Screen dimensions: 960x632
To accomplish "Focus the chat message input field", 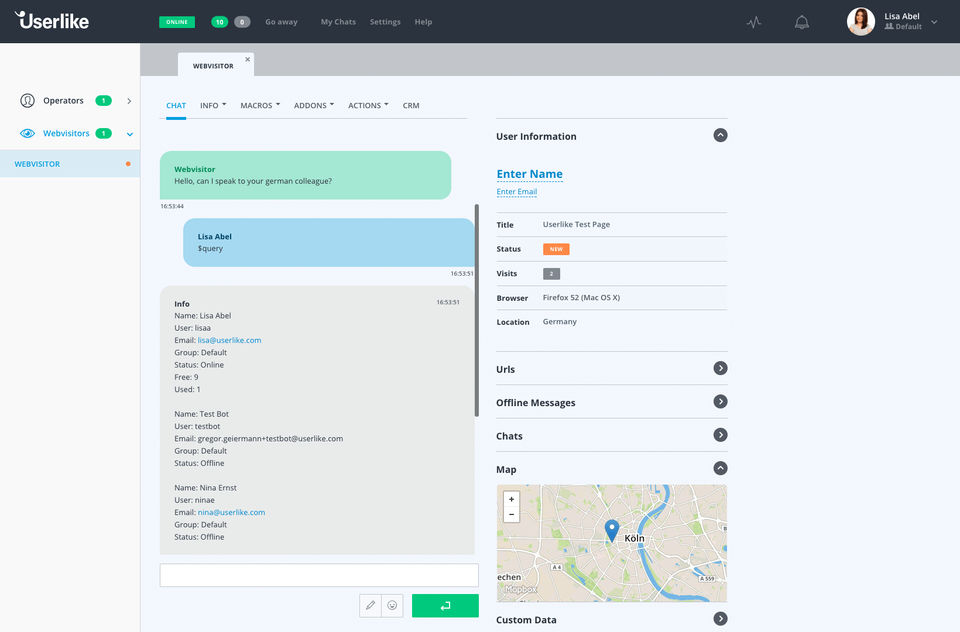I will point(319,575).
